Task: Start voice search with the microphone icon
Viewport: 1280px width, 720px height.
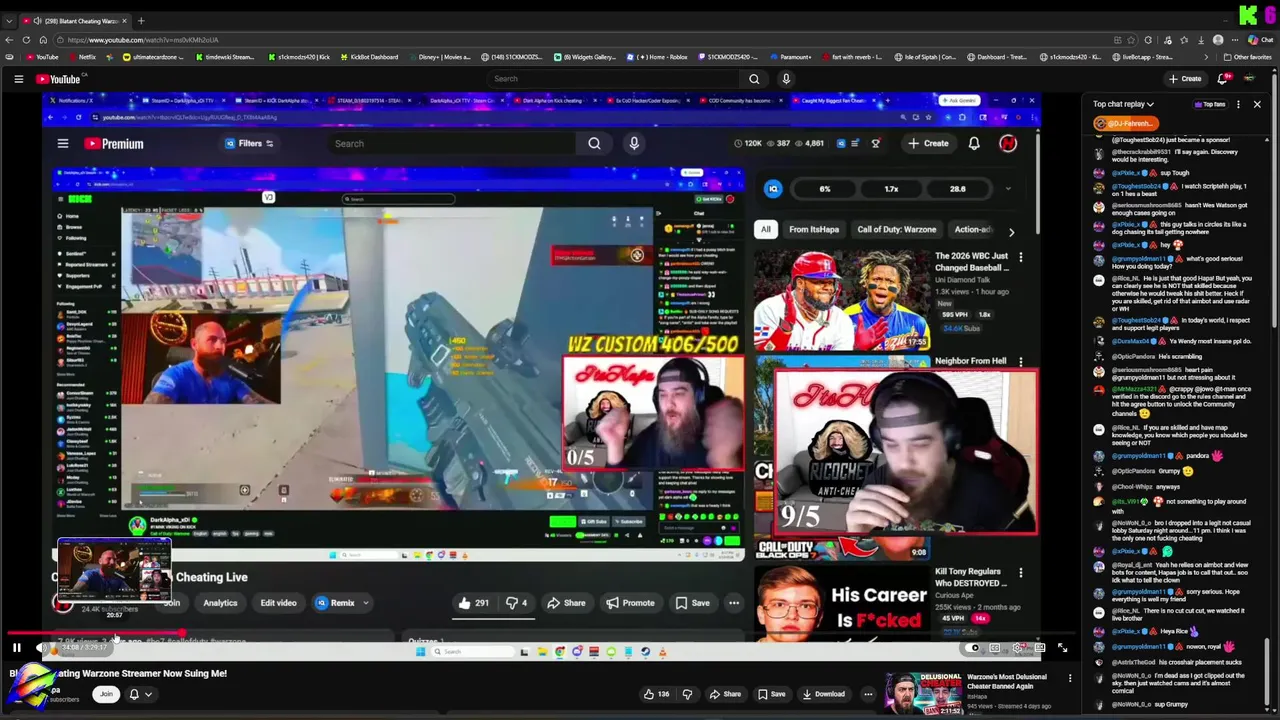Action: pyautogui.click(x=786, y=79)
